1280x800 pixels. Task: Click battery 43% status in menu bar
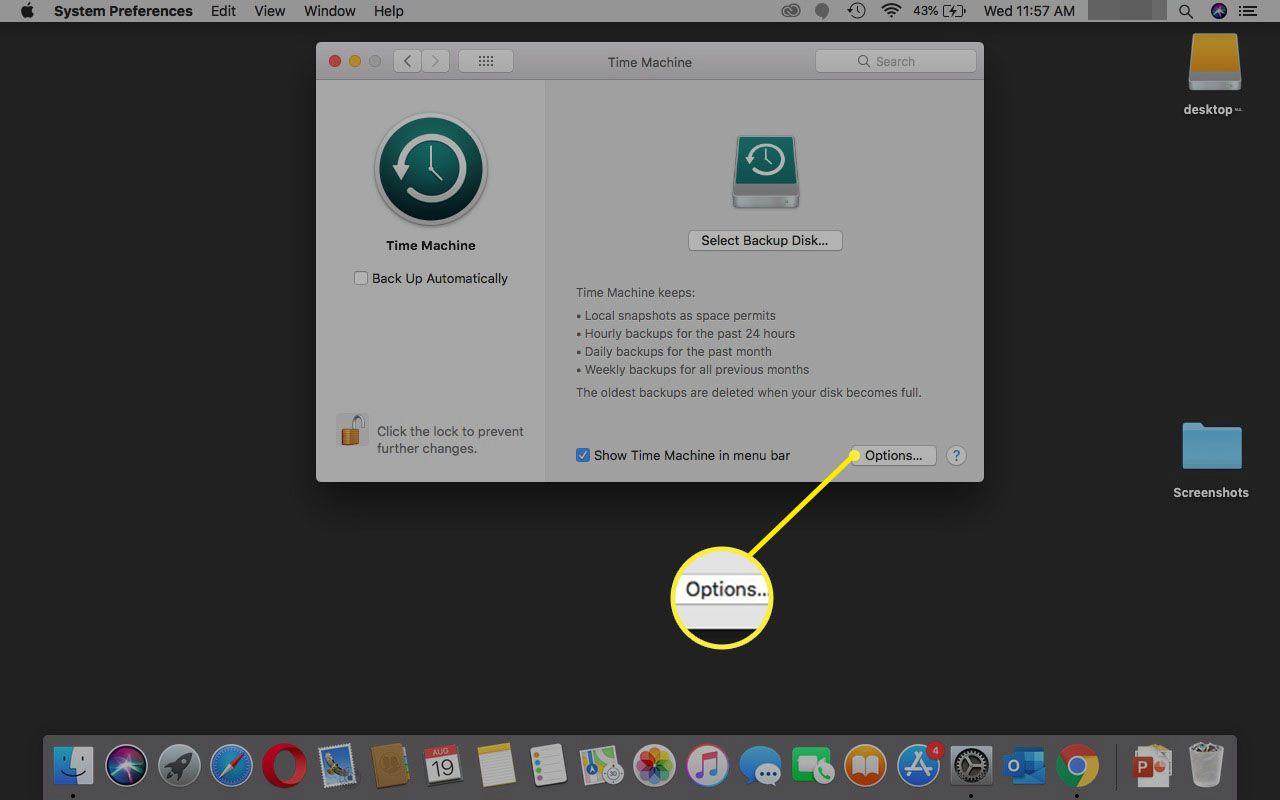click(x=938, y=11)
